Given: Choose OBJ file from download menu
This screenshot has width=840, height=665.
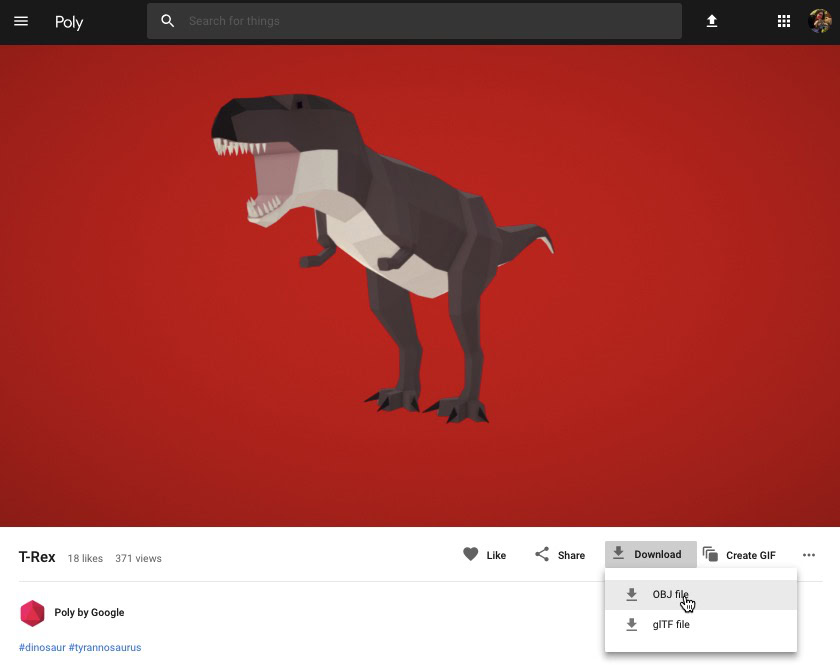Looking at the screenshot, I should tap(701, 594).
